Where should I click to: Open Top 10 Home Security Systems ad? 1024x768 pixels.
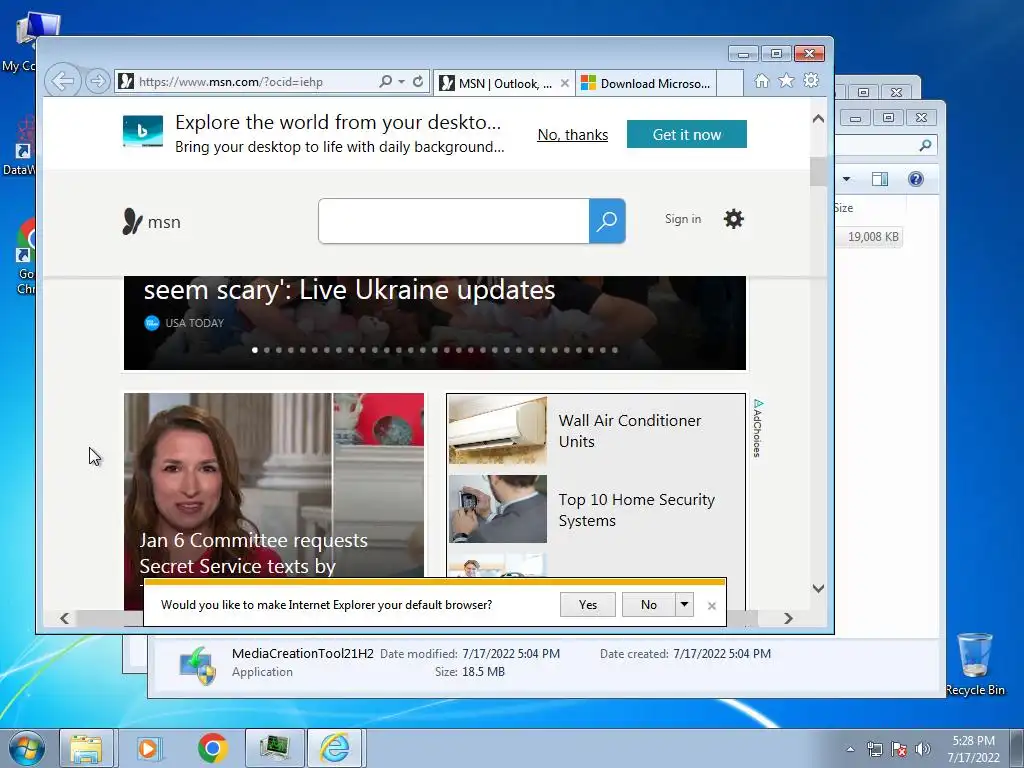point(636,510)
